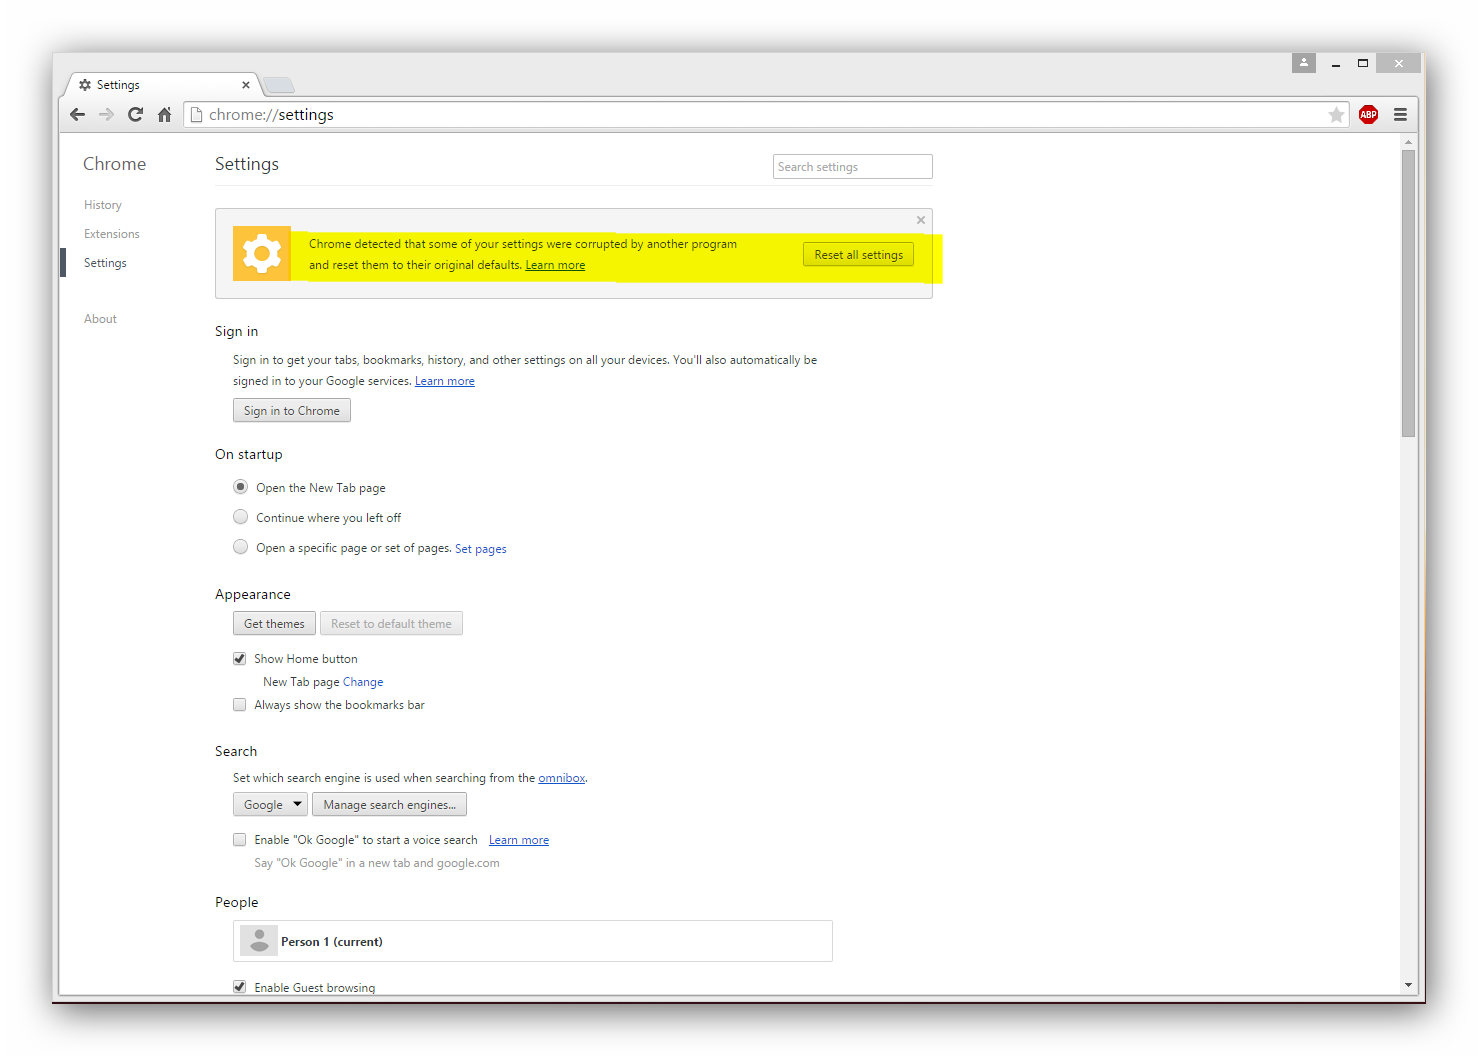Click the Set pages link
The width and height of the screenshot is (1478, 1056).
click(x=481, y=549)
